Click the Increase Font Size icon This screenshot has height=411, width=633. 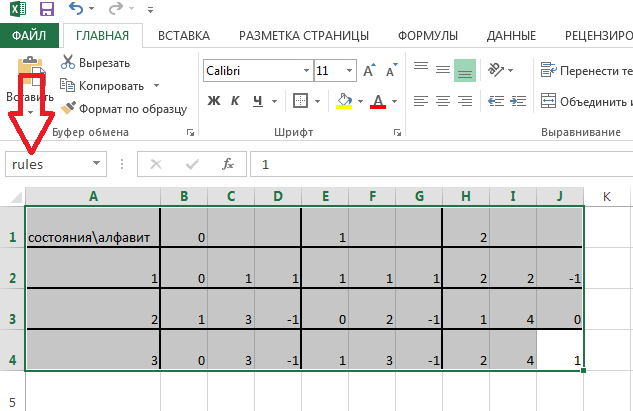(x=369, y=70)
